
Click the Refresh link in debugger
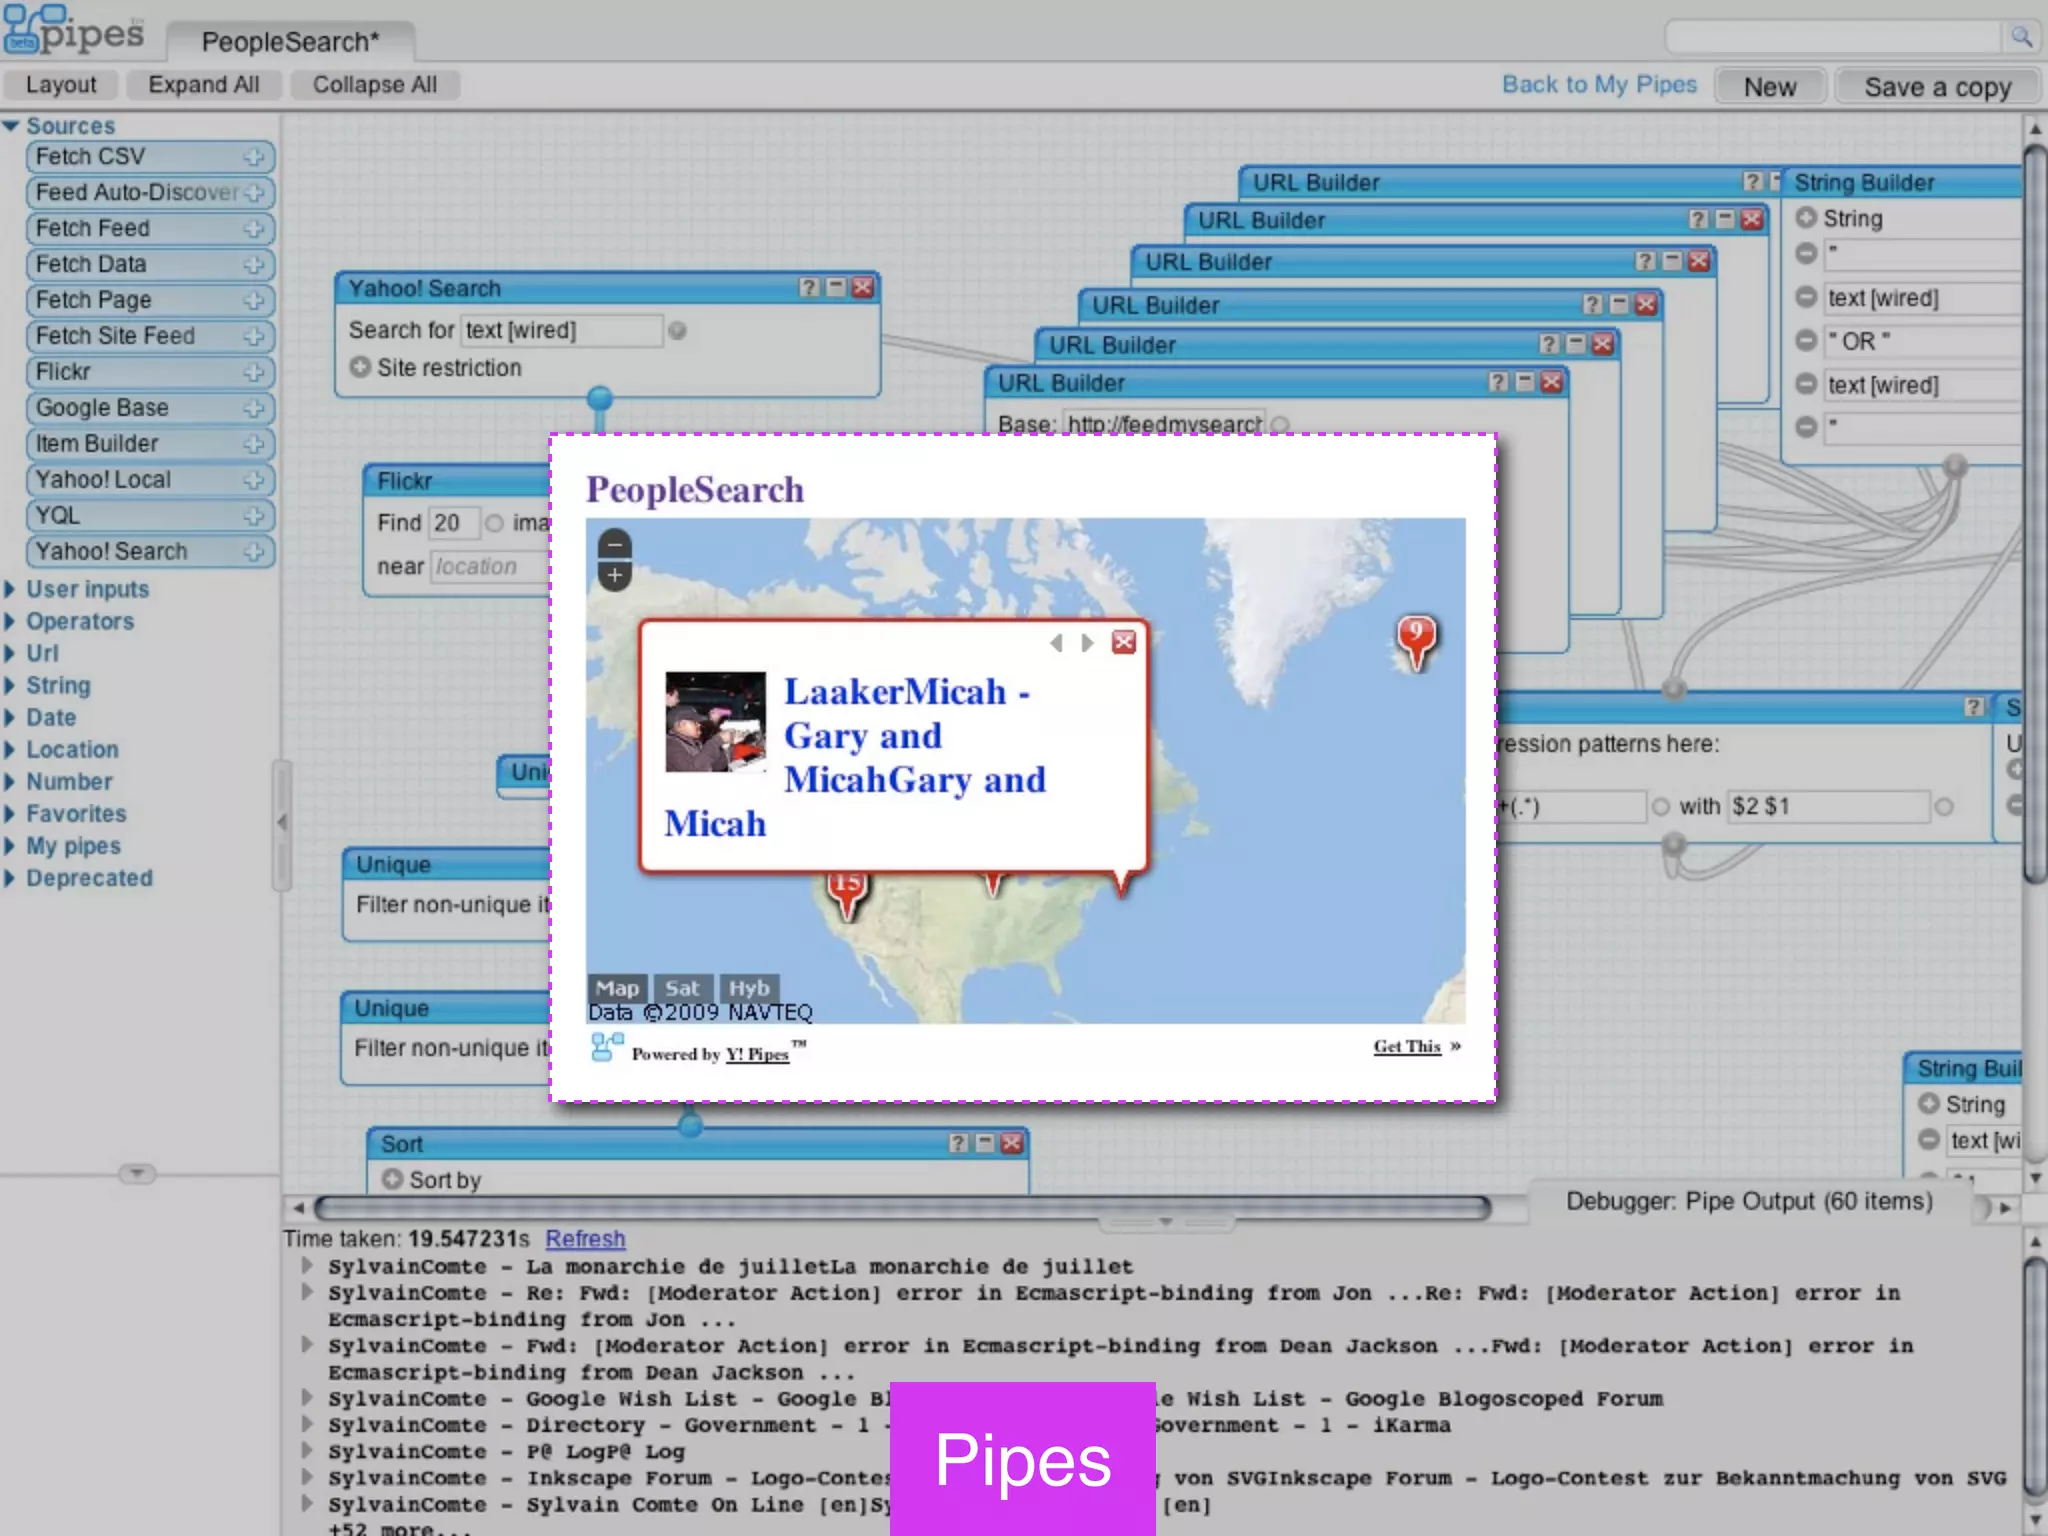pyautogui.click(x=585, y=1239)
